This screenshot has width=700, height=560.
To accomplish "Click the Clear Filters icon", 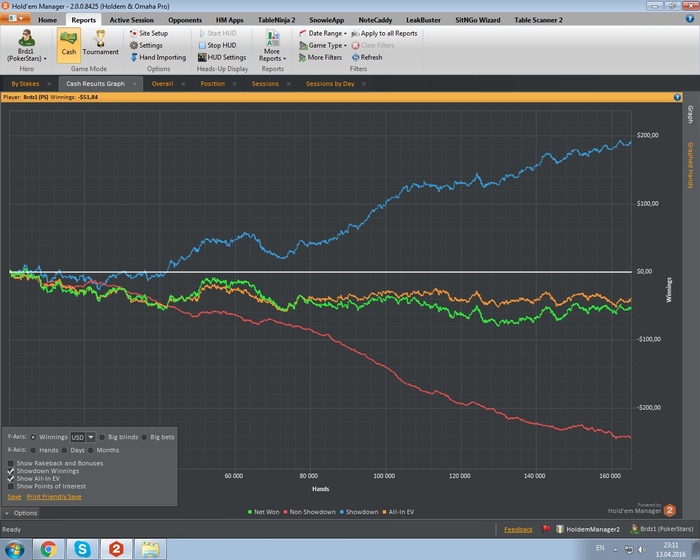I will [x=355, y=45].
